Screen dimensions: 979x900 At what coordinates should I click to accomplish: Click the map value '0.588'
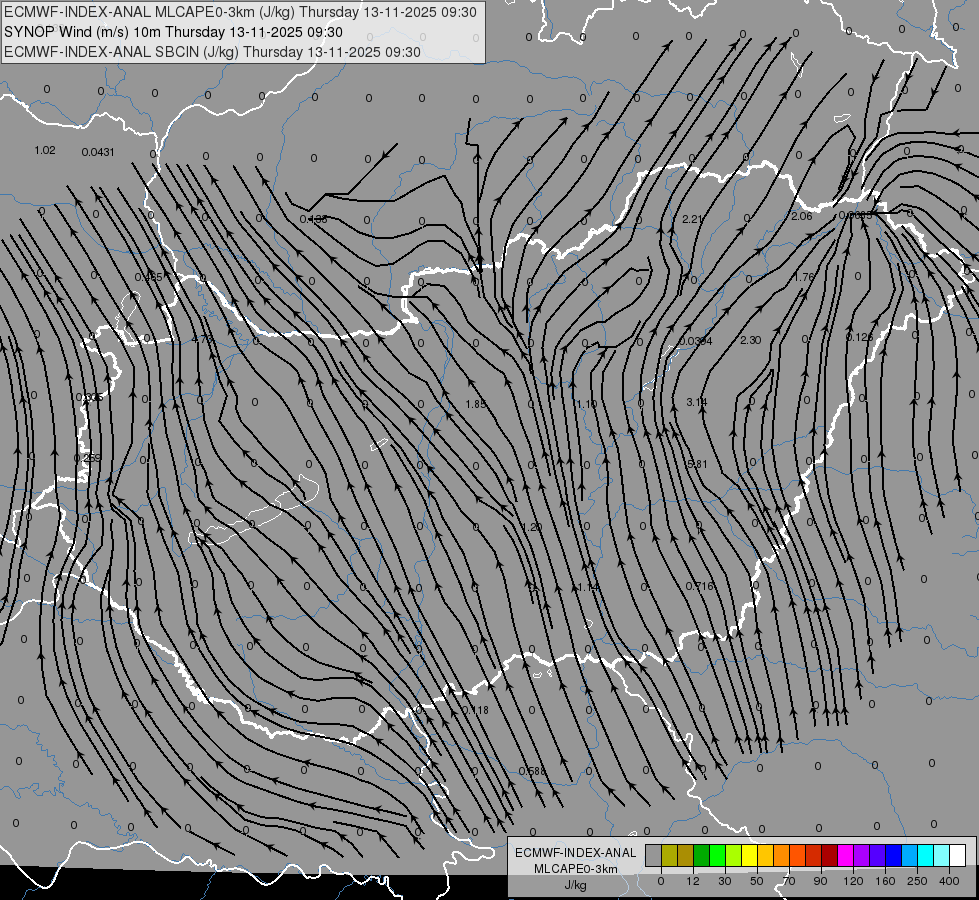pyautogui.click(x=533, y=771)
